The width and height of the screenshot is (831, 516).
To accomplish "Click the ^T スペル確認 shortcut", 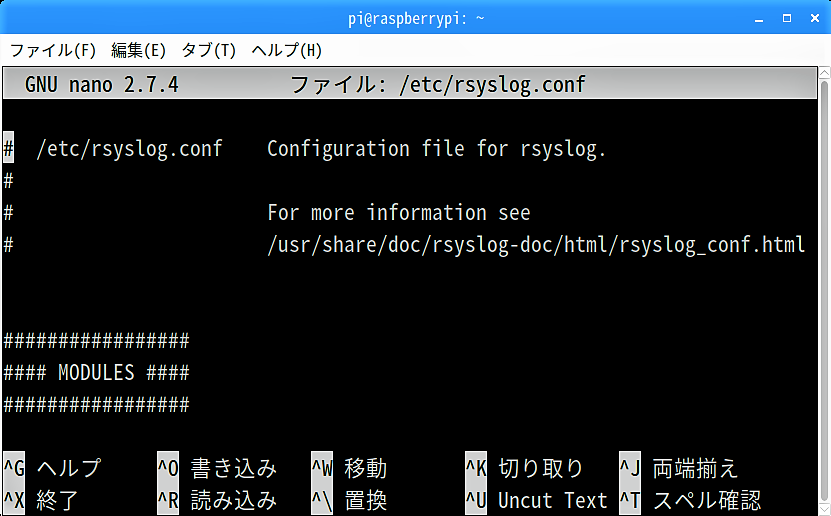I will point(690,501).
